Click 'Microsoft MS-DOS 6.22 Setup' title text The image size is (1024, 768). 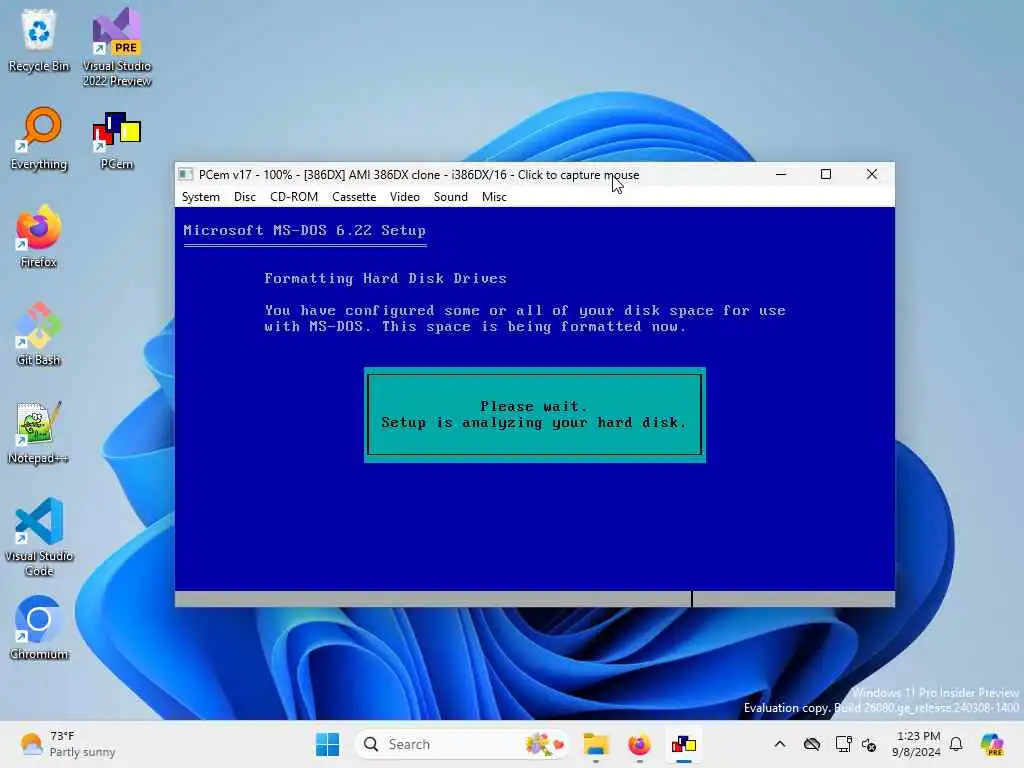[304, 231]
